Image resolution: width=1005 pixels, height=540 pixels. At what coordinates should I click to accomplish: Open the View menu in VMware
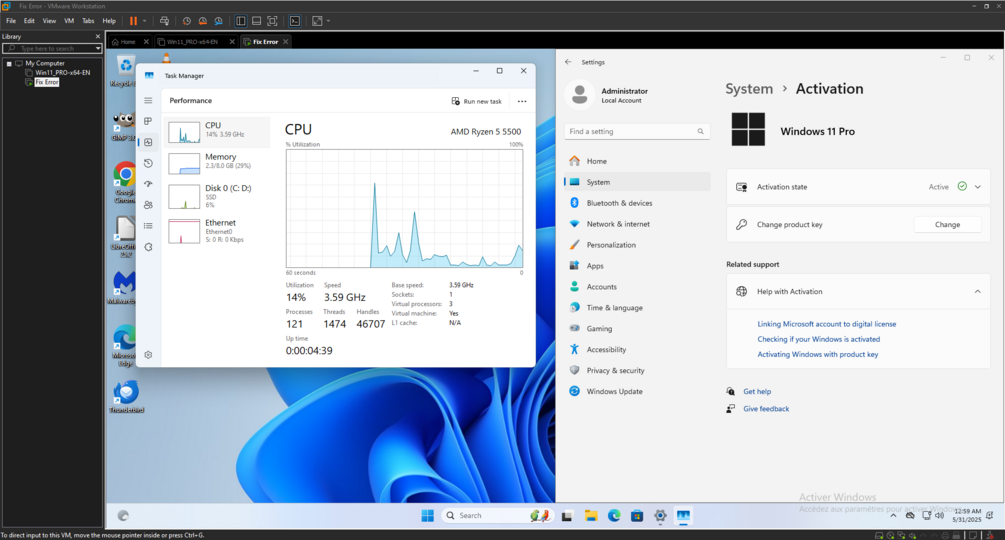pyautogui.click(x=49, y=21)
